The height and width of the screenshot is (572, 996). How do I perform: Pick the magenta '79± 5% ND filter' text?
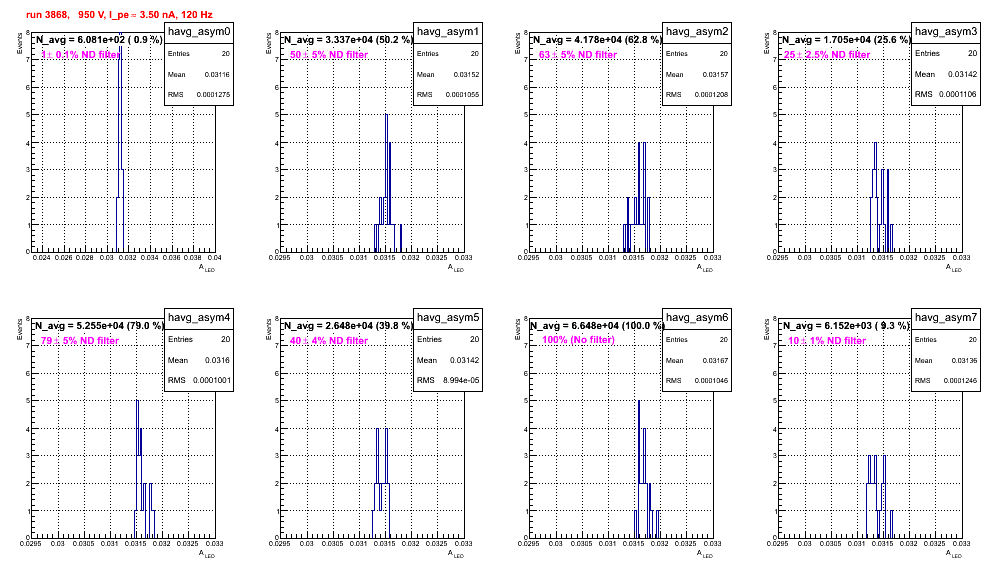(80, 341)
